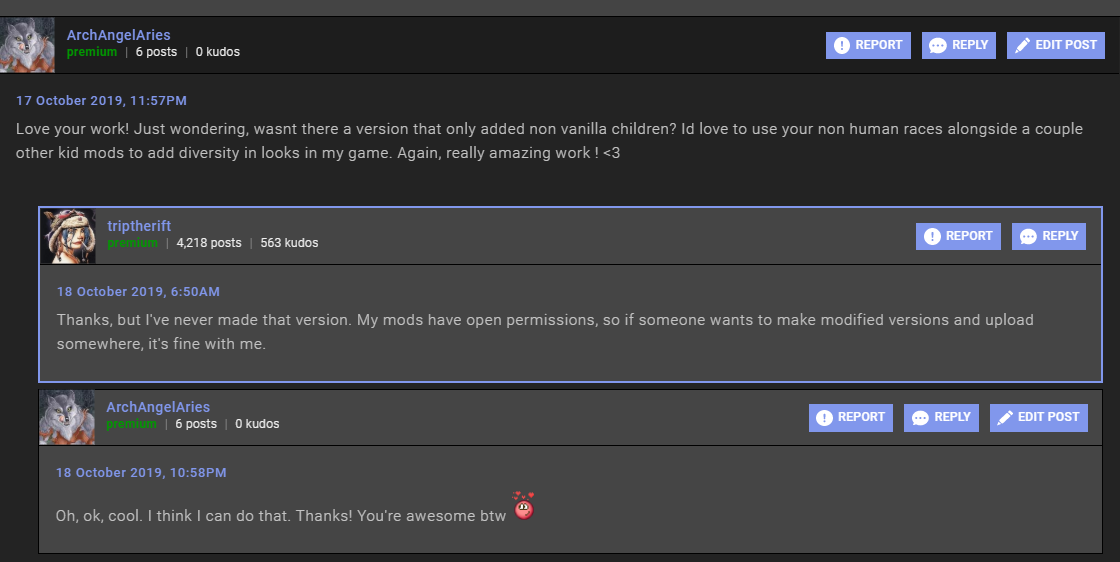
Task: Open ArchAngelAries profile from top post username
Action: (x=118, y=35)
